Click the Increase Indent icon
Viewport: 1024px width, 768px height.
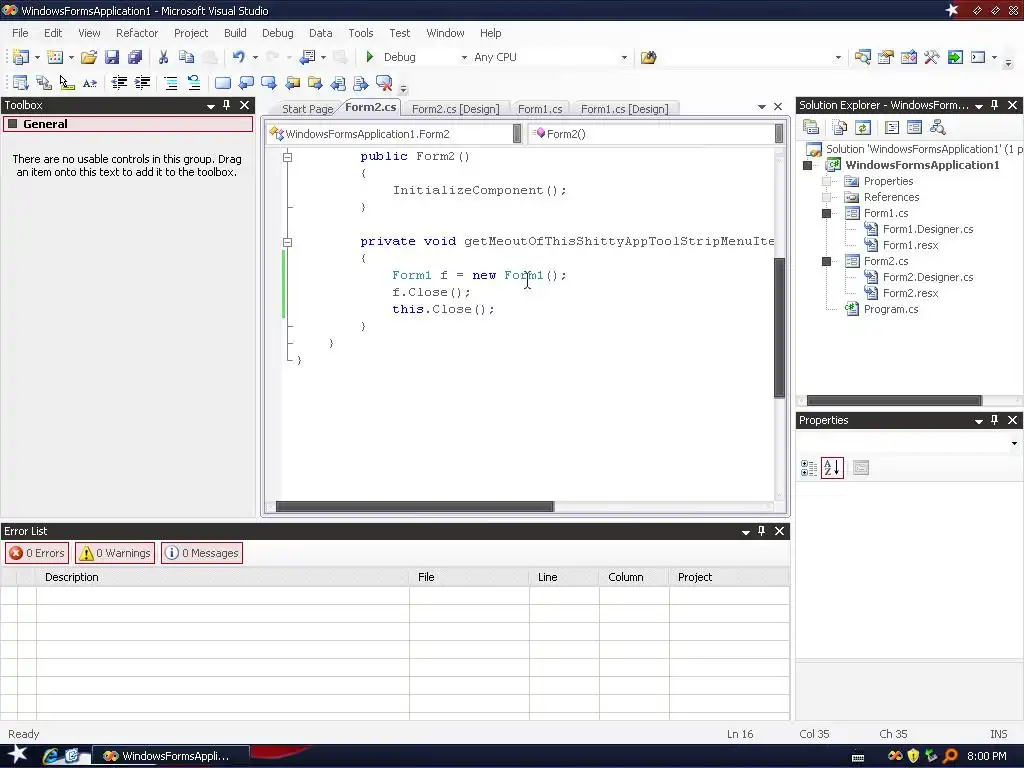[142, 83]
